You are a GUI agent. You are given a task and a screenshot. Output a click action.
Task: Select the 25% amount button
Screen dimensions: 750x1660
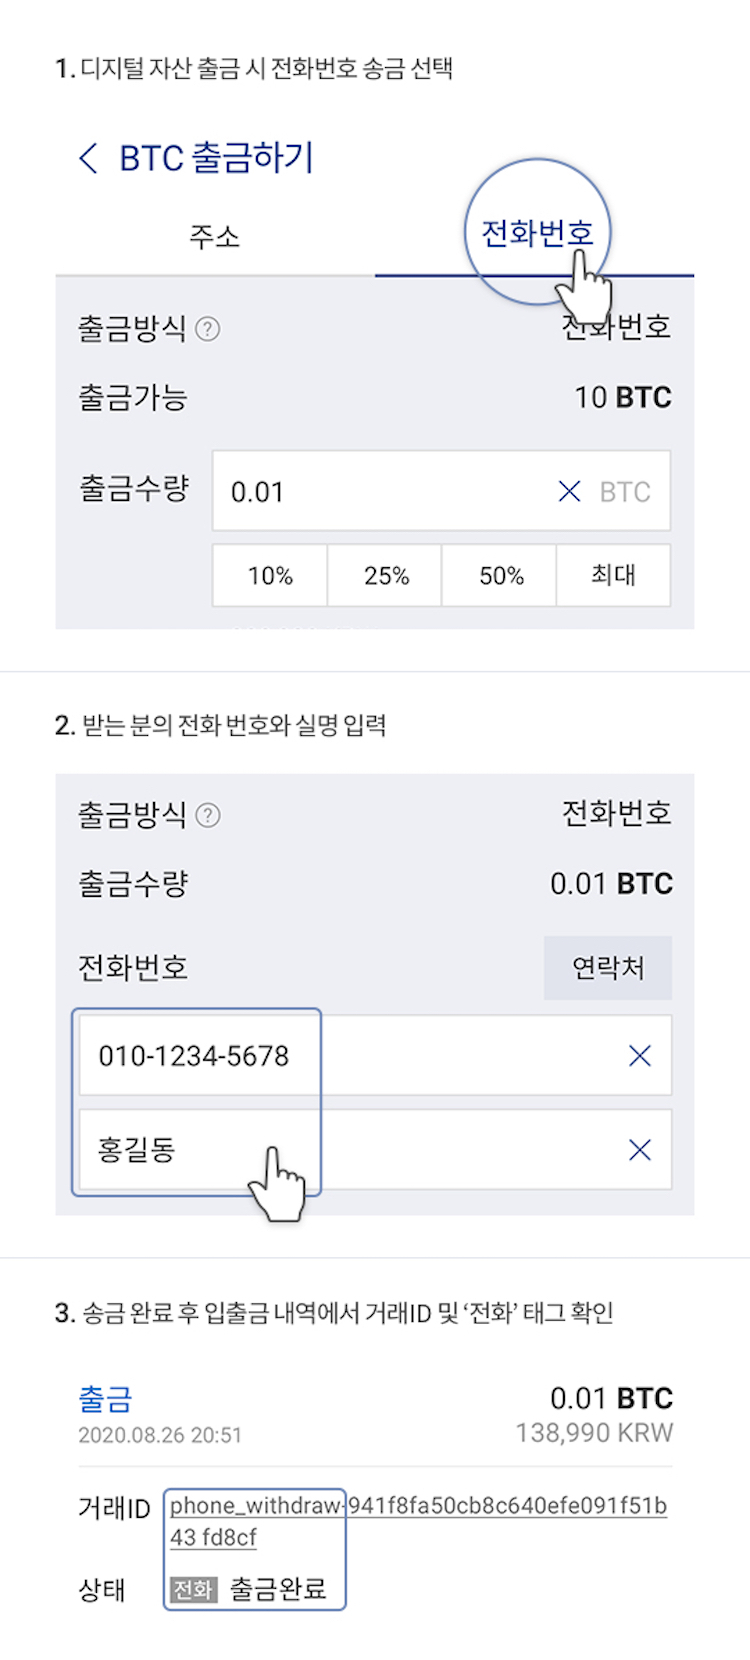click(386, 576)
